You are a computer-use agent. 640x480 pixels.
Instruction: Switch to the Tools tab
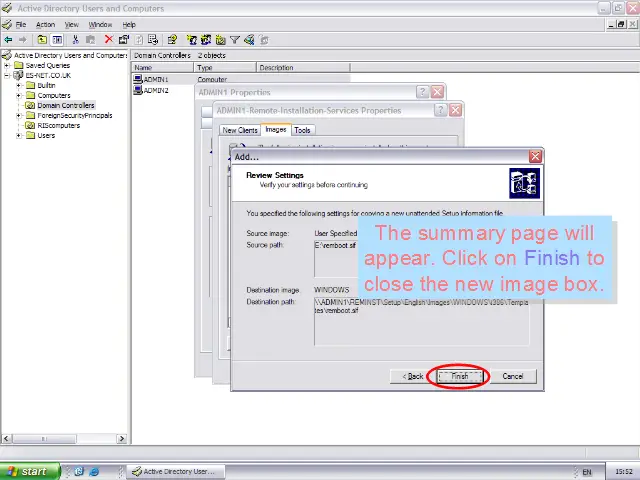pos(302,130)
